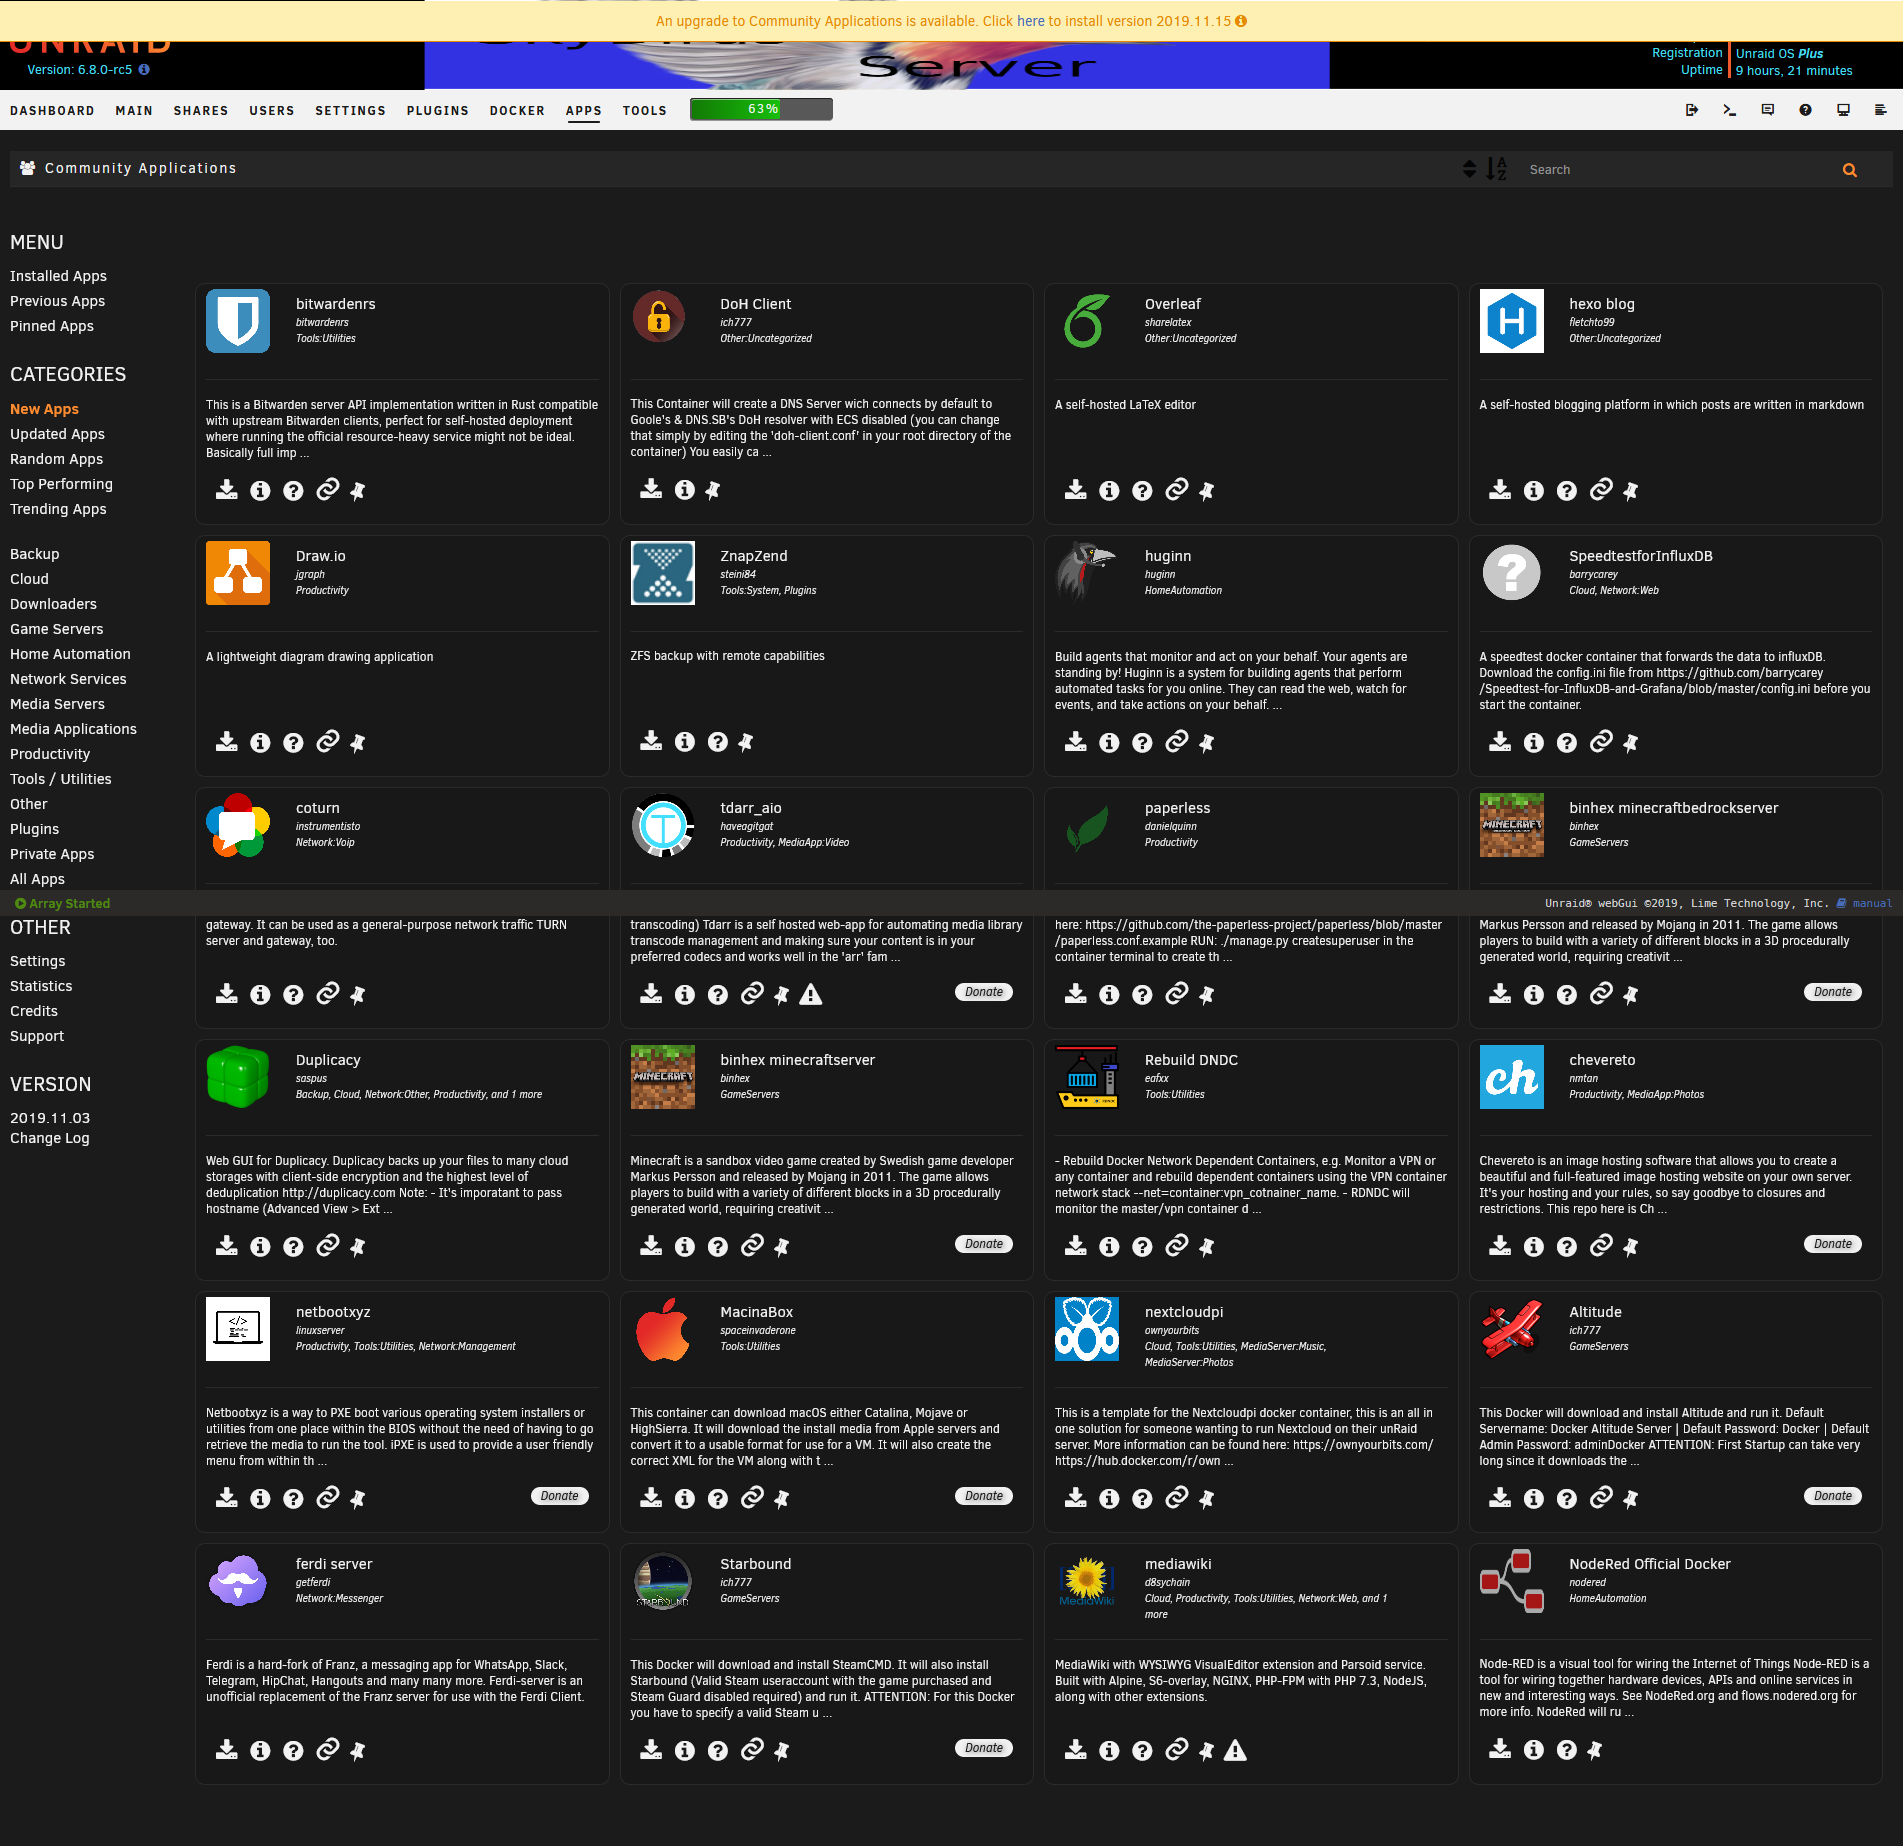
Task: Open the help icon in the top bar
Action: point(1805,110)
